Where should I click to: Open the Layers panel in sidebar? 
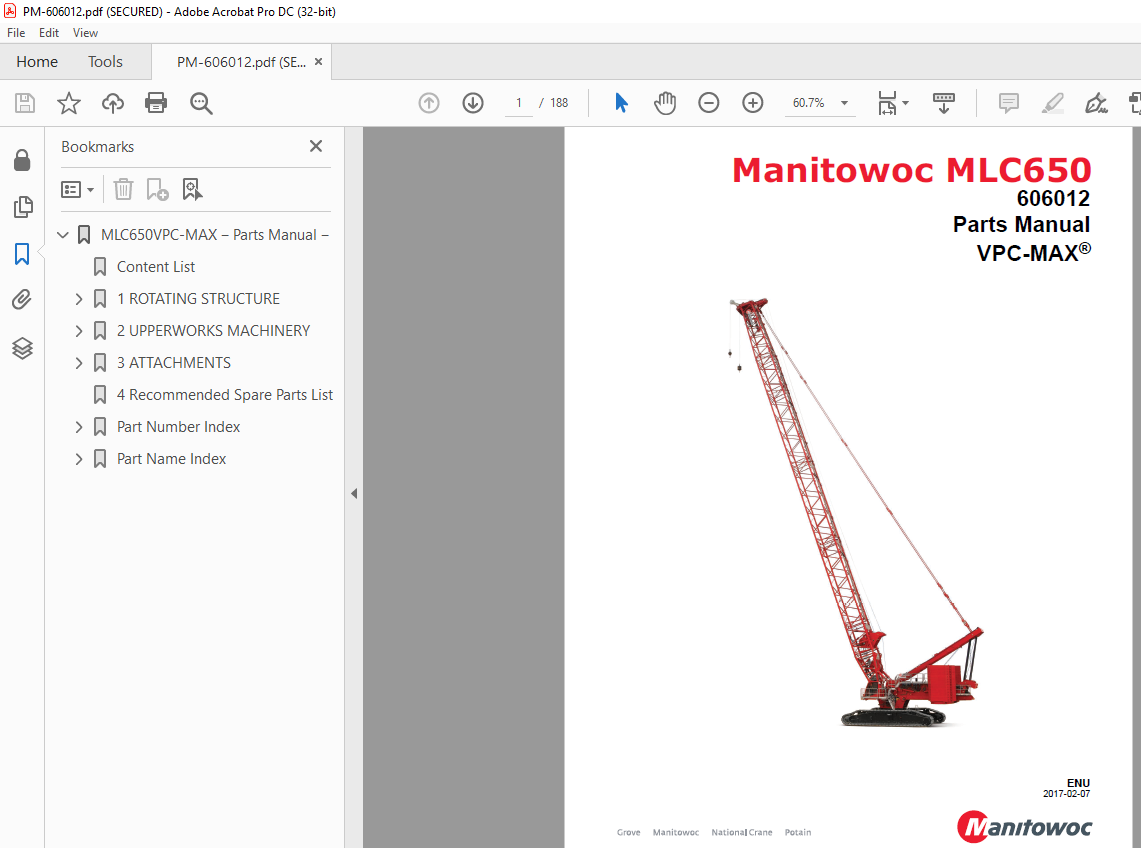pos(23,348)
